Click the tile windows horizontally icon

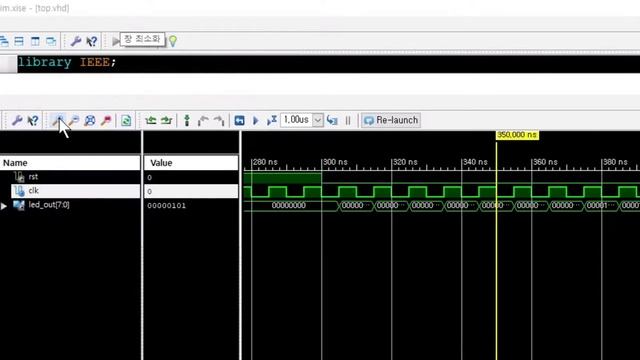coord(19,41)
